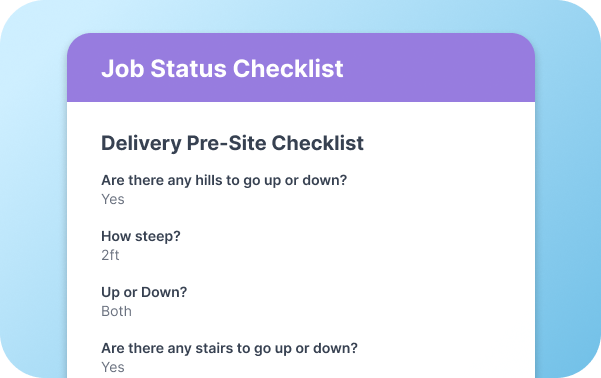Click the Yes answer under the stairs question
The width and height of the screenshot is (601, 378).
[113, 367]
